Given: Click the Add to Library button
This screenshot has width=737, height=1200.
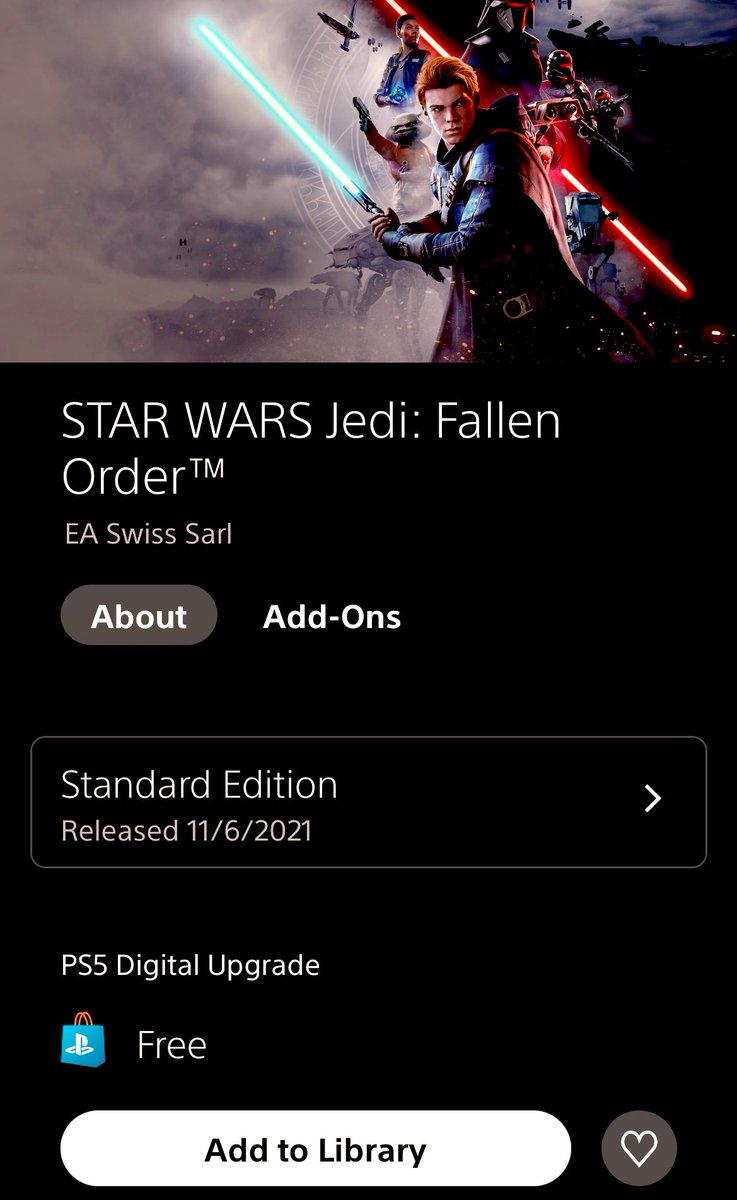Looking at the screenshot, I should click(316, 1149).
